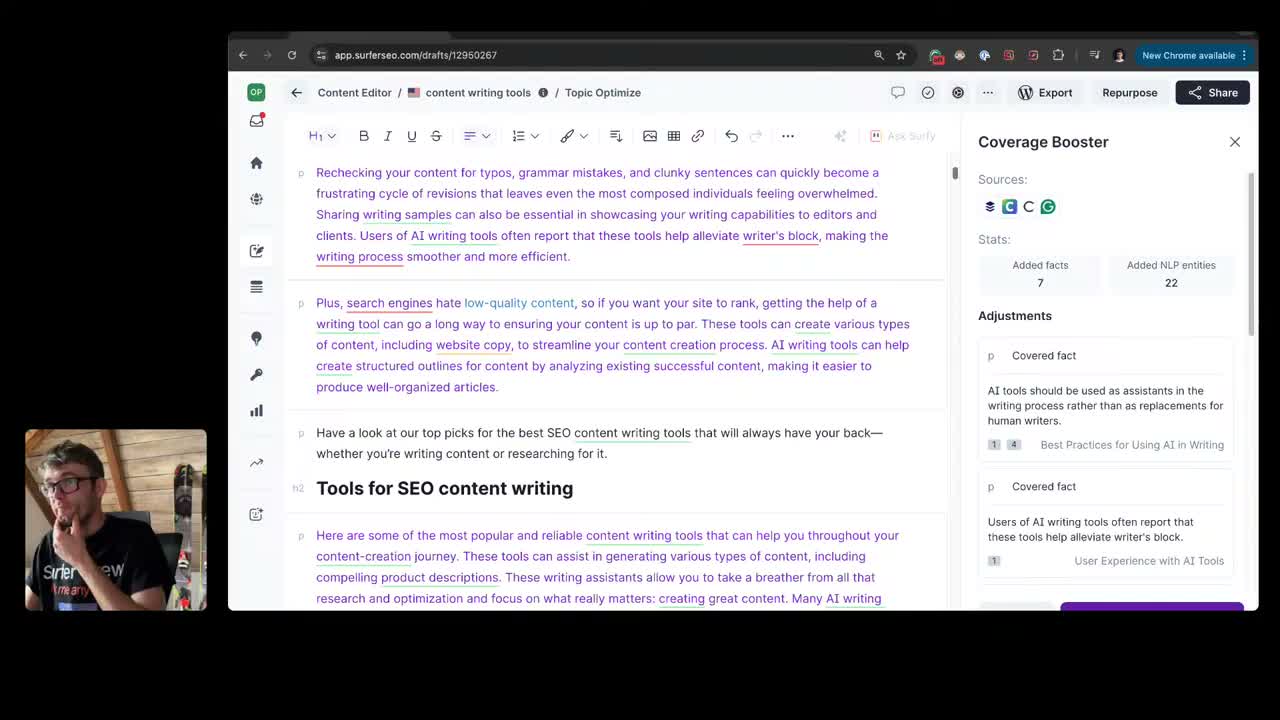
Task: Undo the last edit
Action: 732,136
